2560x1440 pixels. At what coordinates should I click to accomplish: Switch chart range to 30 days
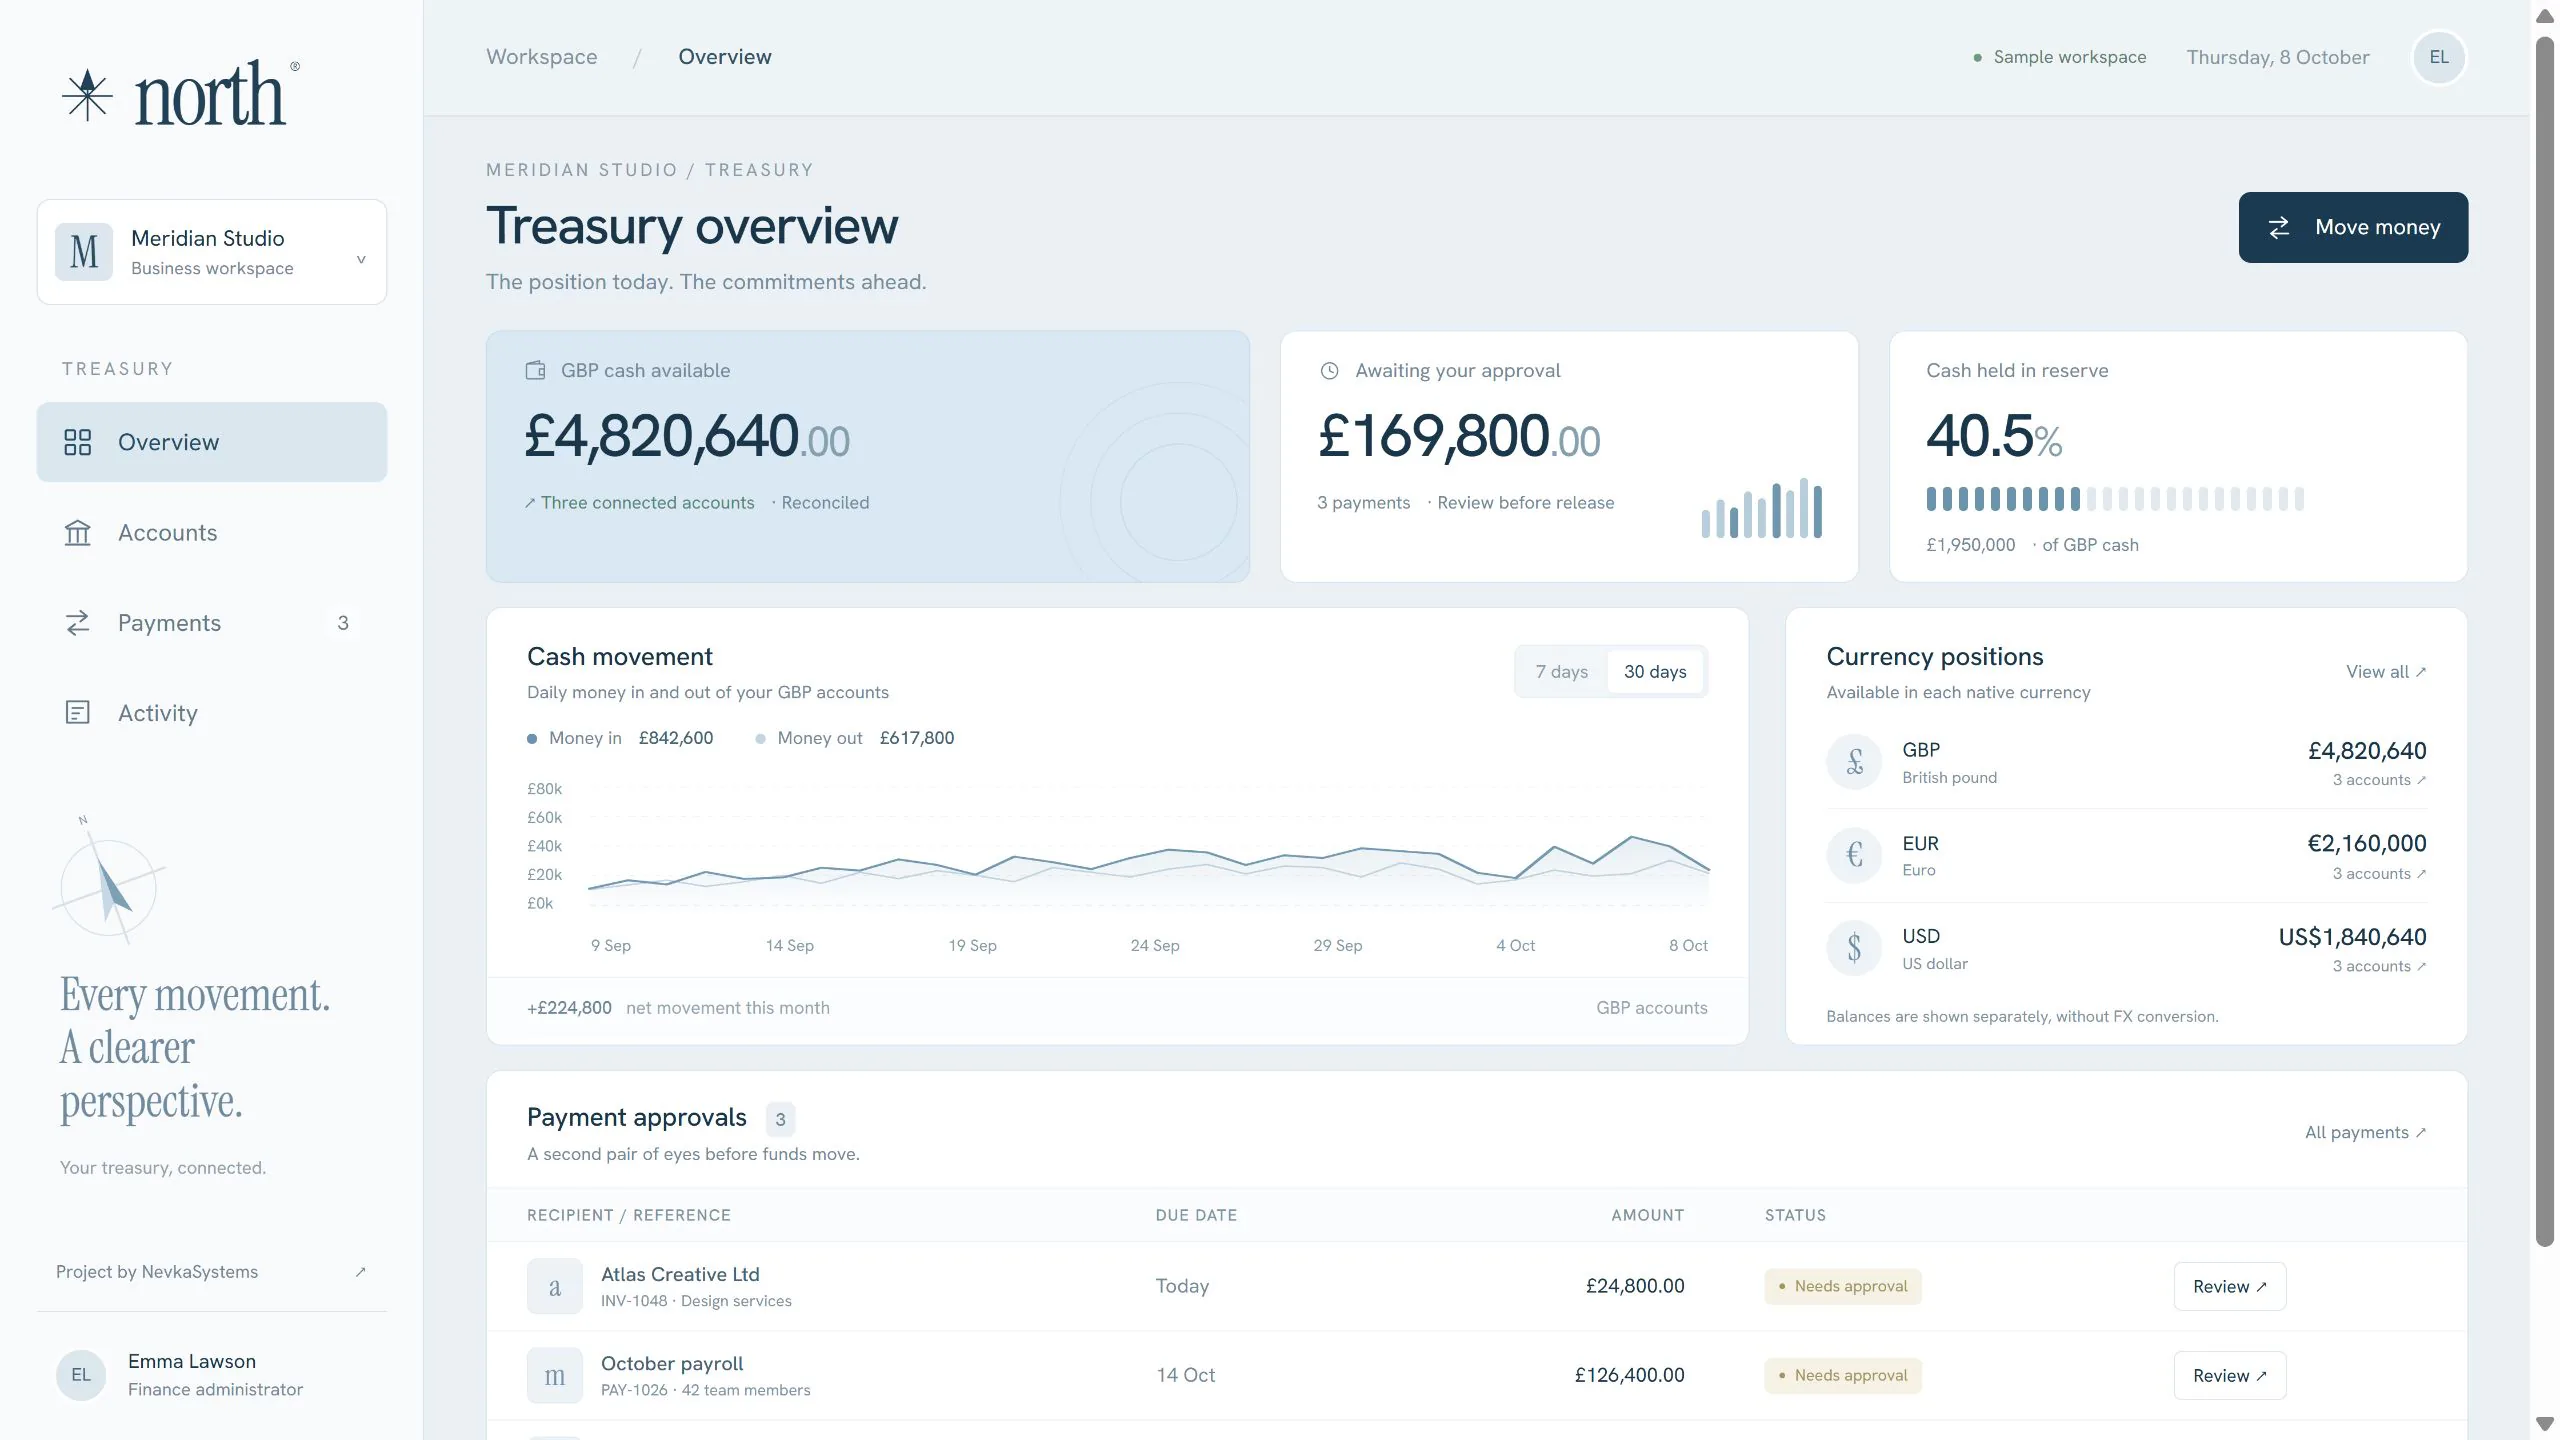(1655, 672)
